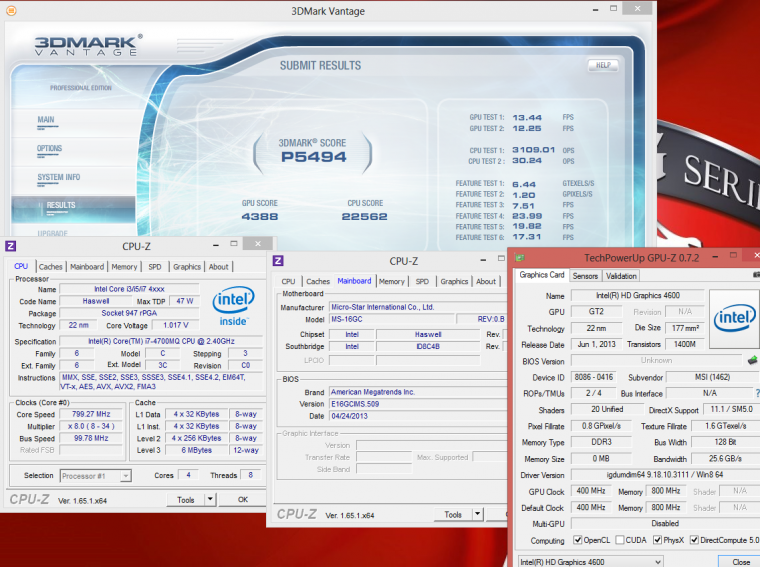
Task: Click the Intel inside logo in CPU-Z
Action: pos(232,304)
